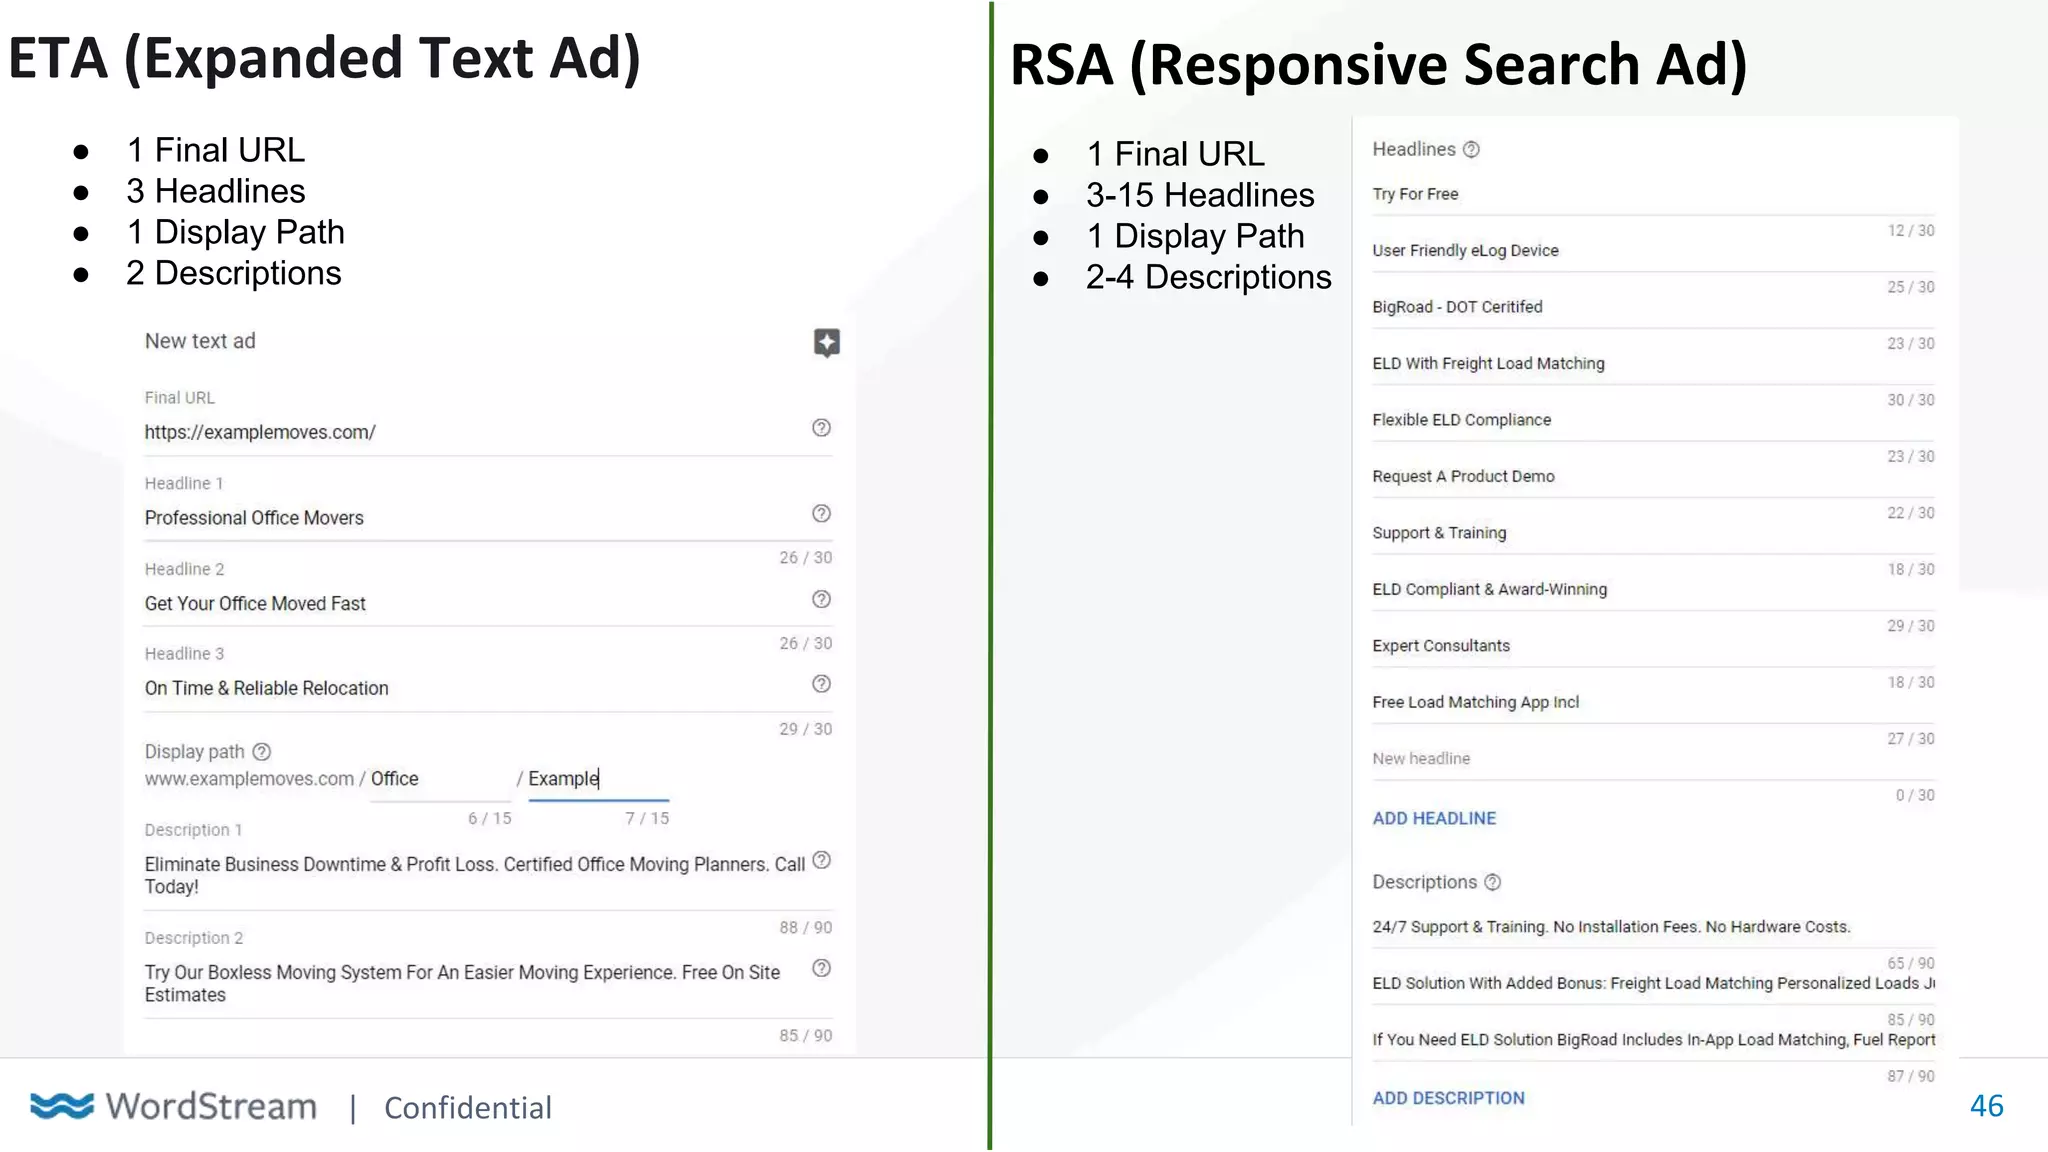Click the 7 / 15 path counter
This screenshot has width=2048, height=1152.
647,818
